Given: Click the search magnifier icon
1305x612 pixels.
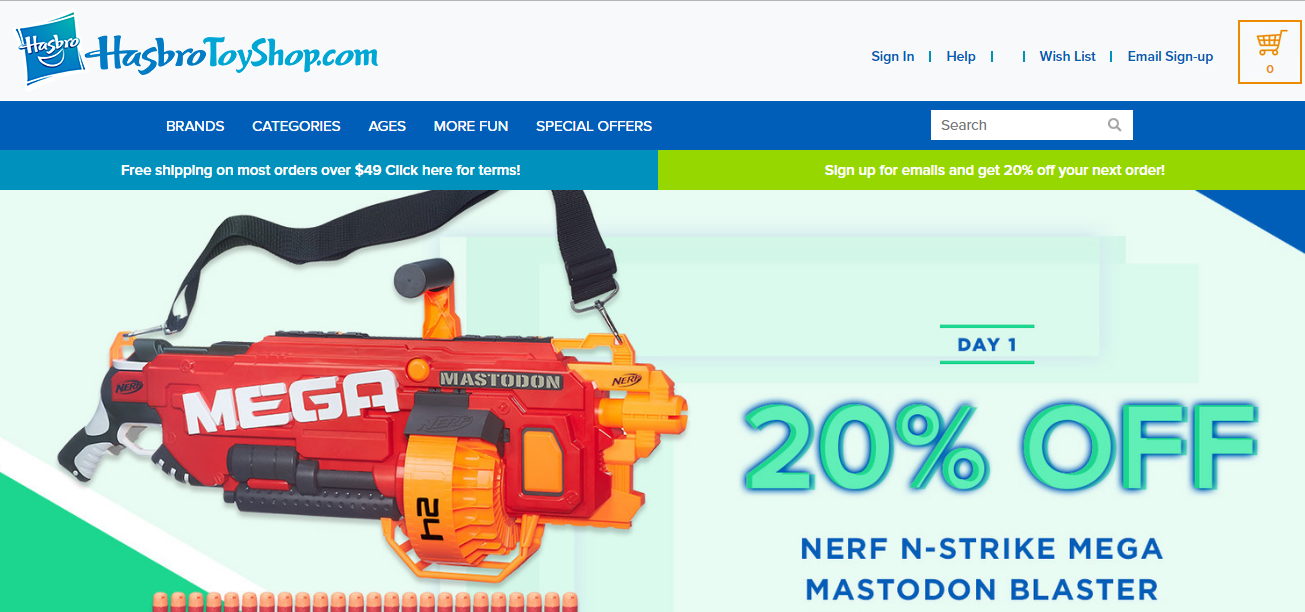Looking at the screenshot, I should click(x=1115, y=125).
